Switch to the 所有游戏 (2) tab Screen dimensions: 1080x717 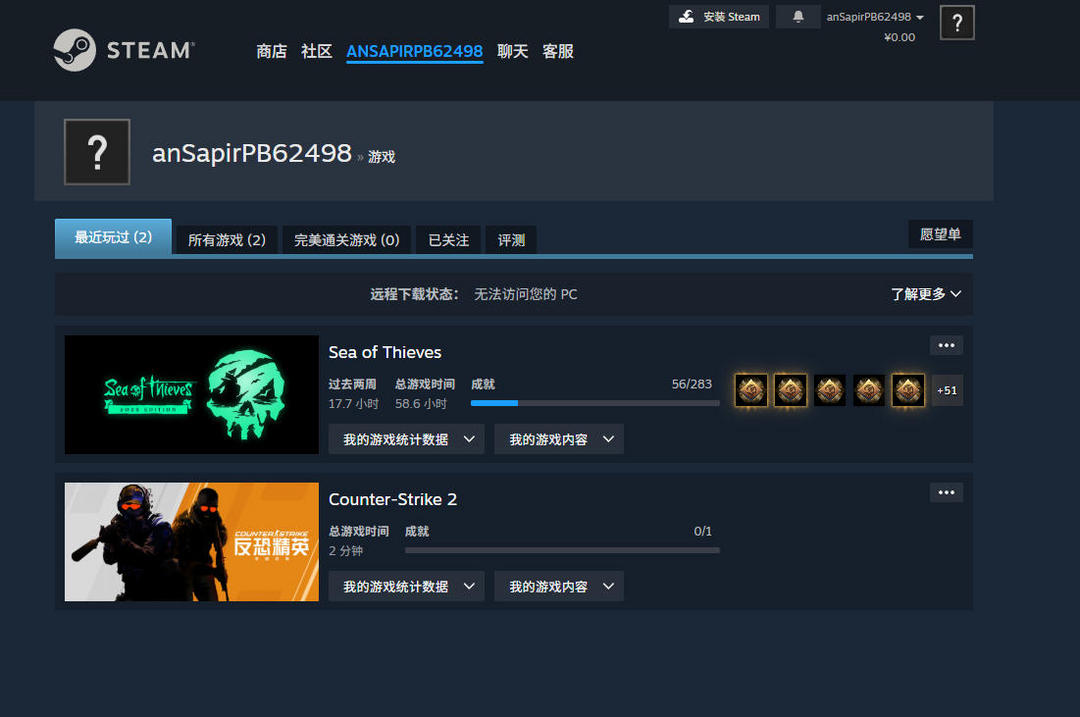tap(227, 240)
